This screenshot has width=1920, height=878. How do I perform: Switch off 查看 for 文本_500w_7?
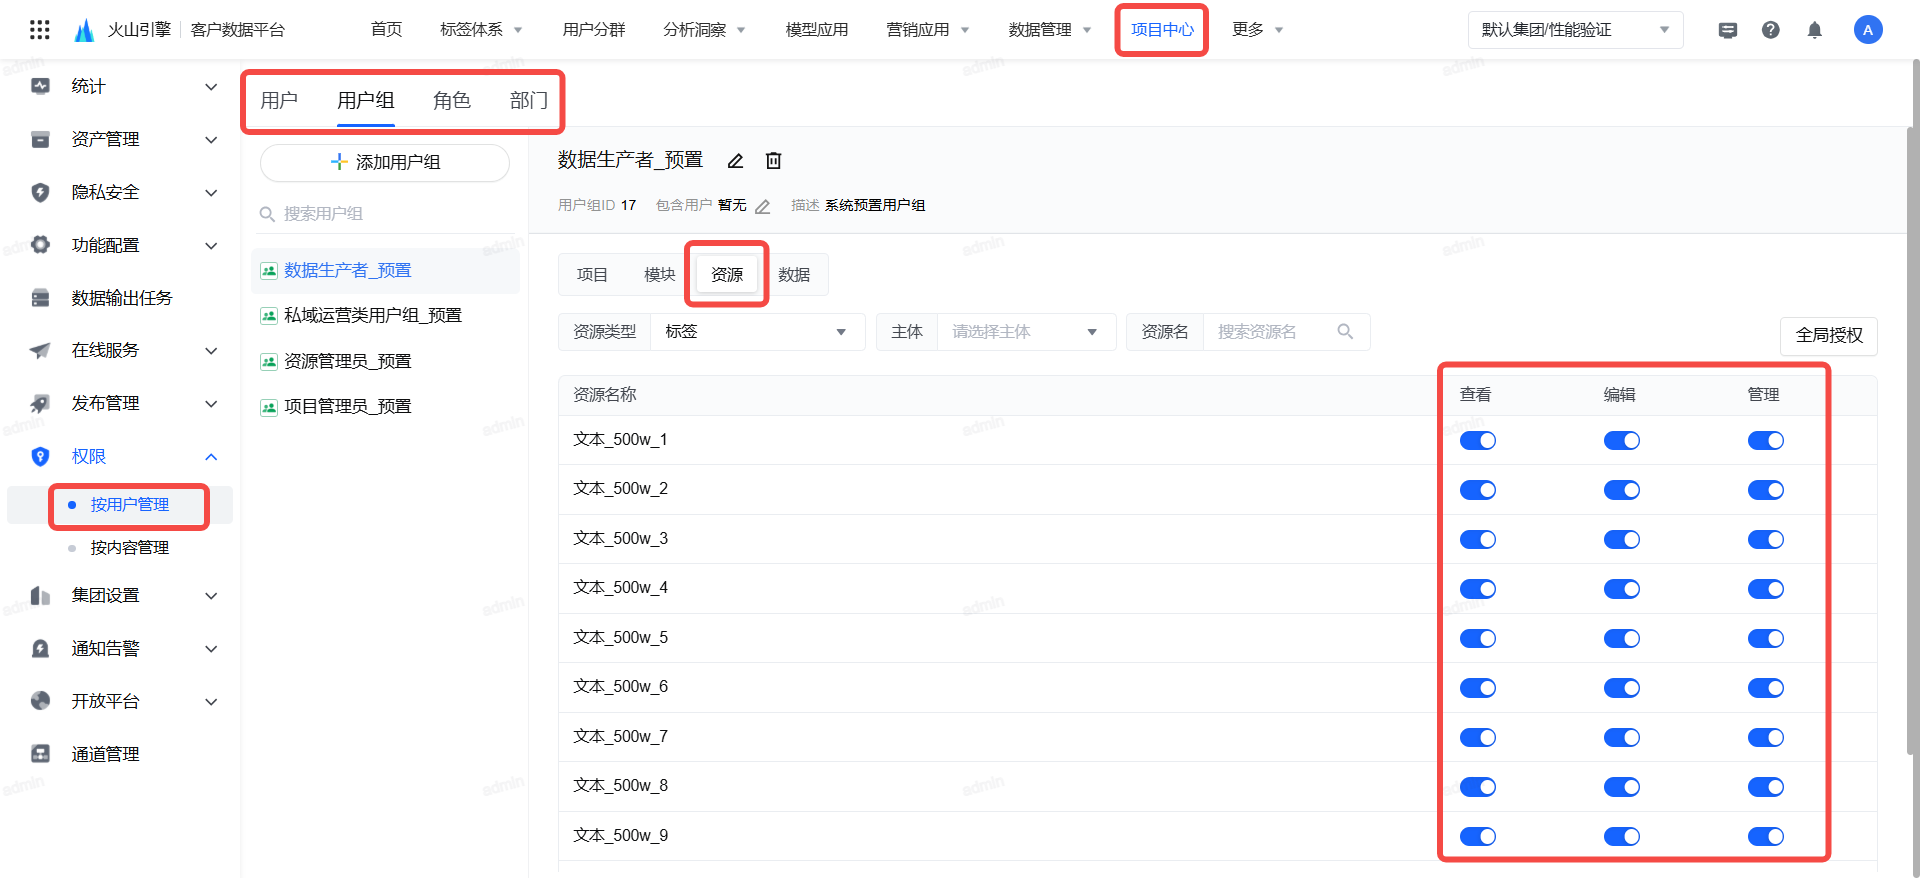[x=1477, y=737]
